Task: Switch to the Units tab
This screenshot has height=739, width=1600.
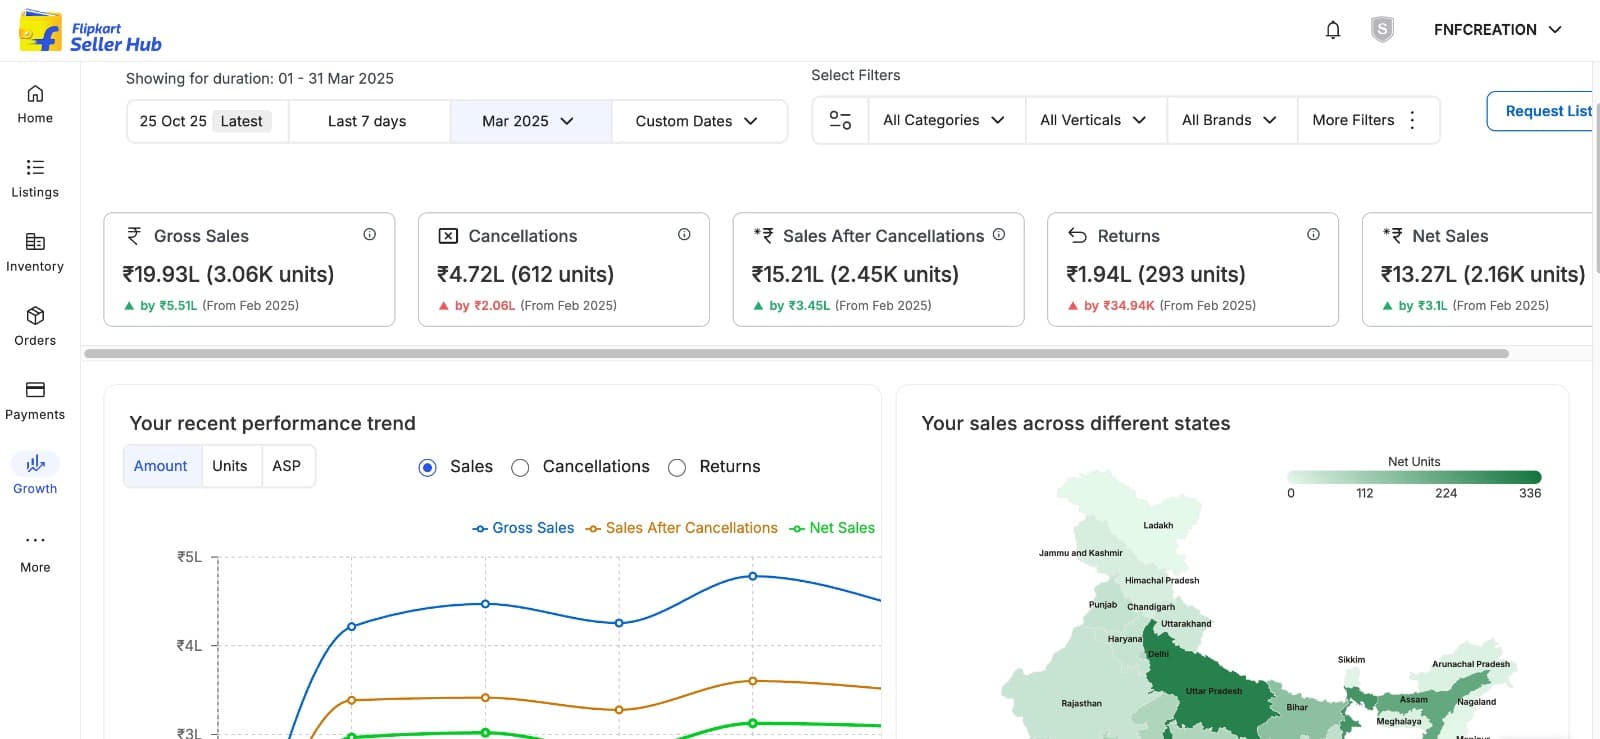Action: [229, 466]
